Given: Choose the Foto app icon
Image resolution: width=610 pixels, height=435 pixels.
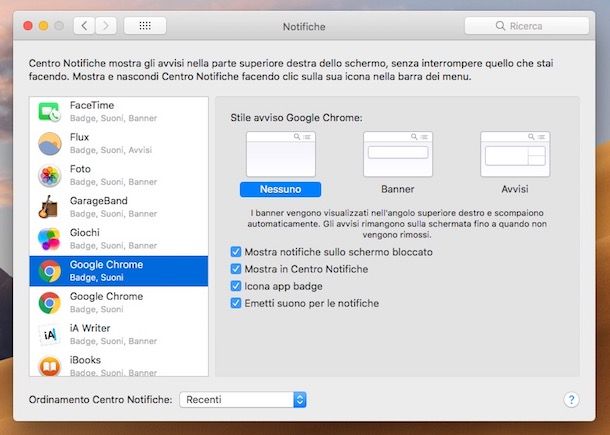Looking at the screenshot, I should point(49,176).
